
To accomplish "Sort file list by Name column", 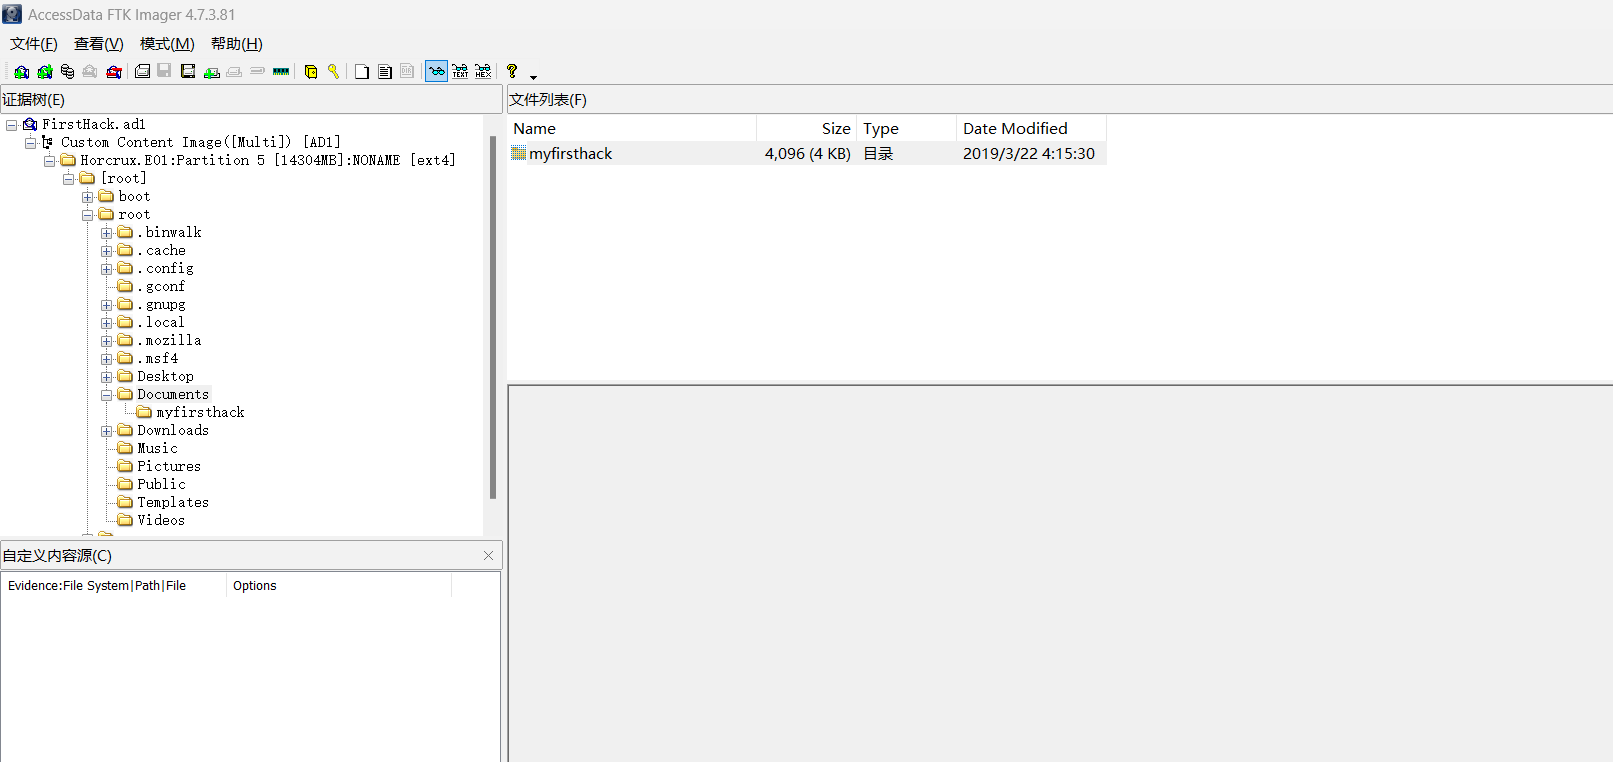I will 632,128.
